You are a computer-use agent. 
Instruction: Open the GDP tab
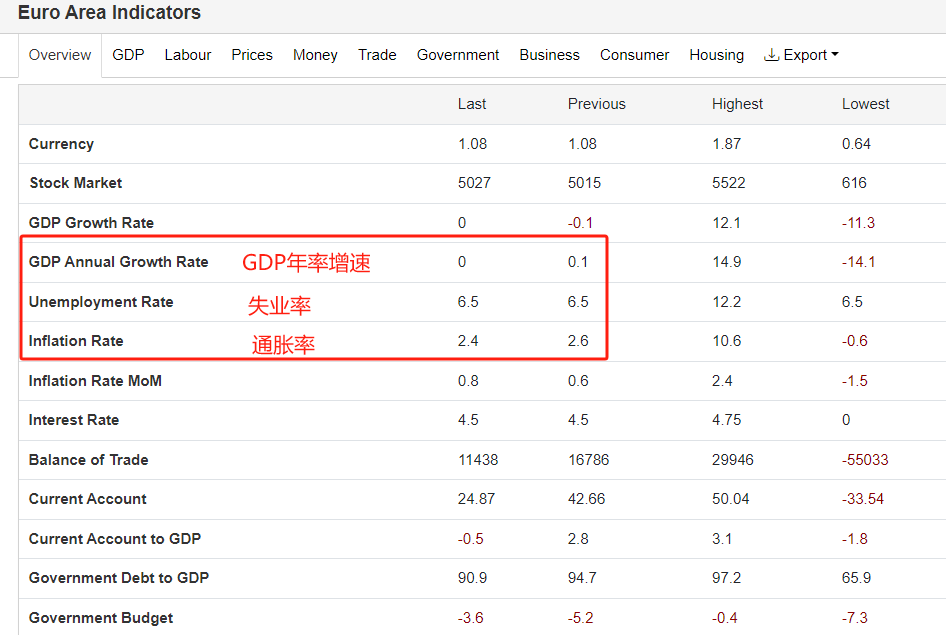128,55
